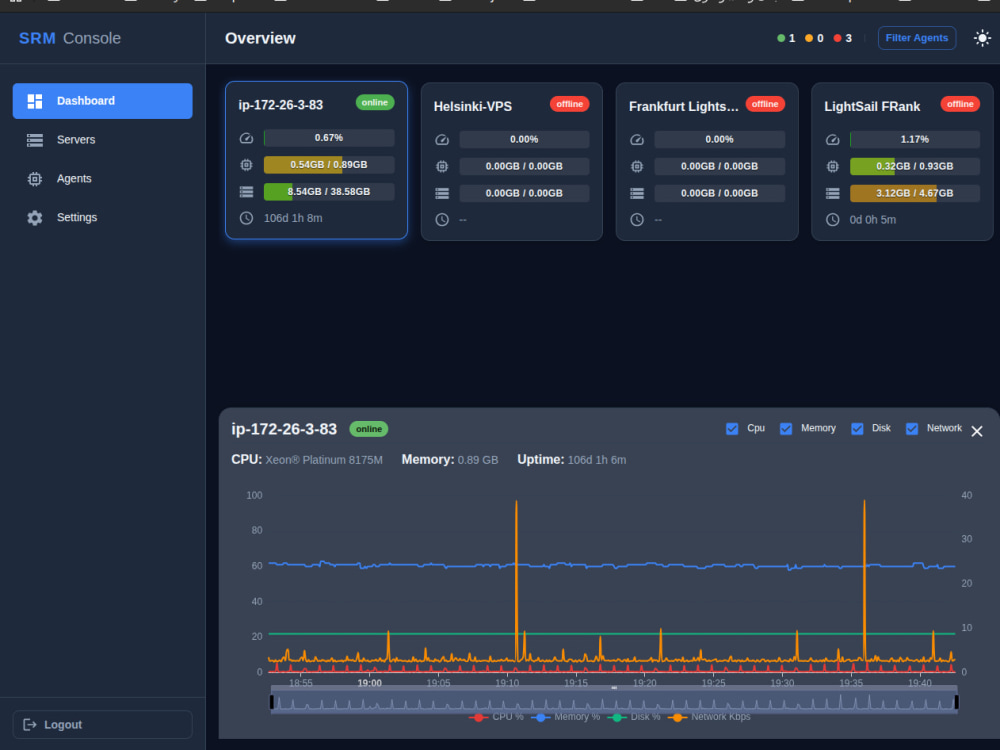Viewport: 1000px width, 750px height.
Task: Click the SRM Console logo
Action: 70,38
